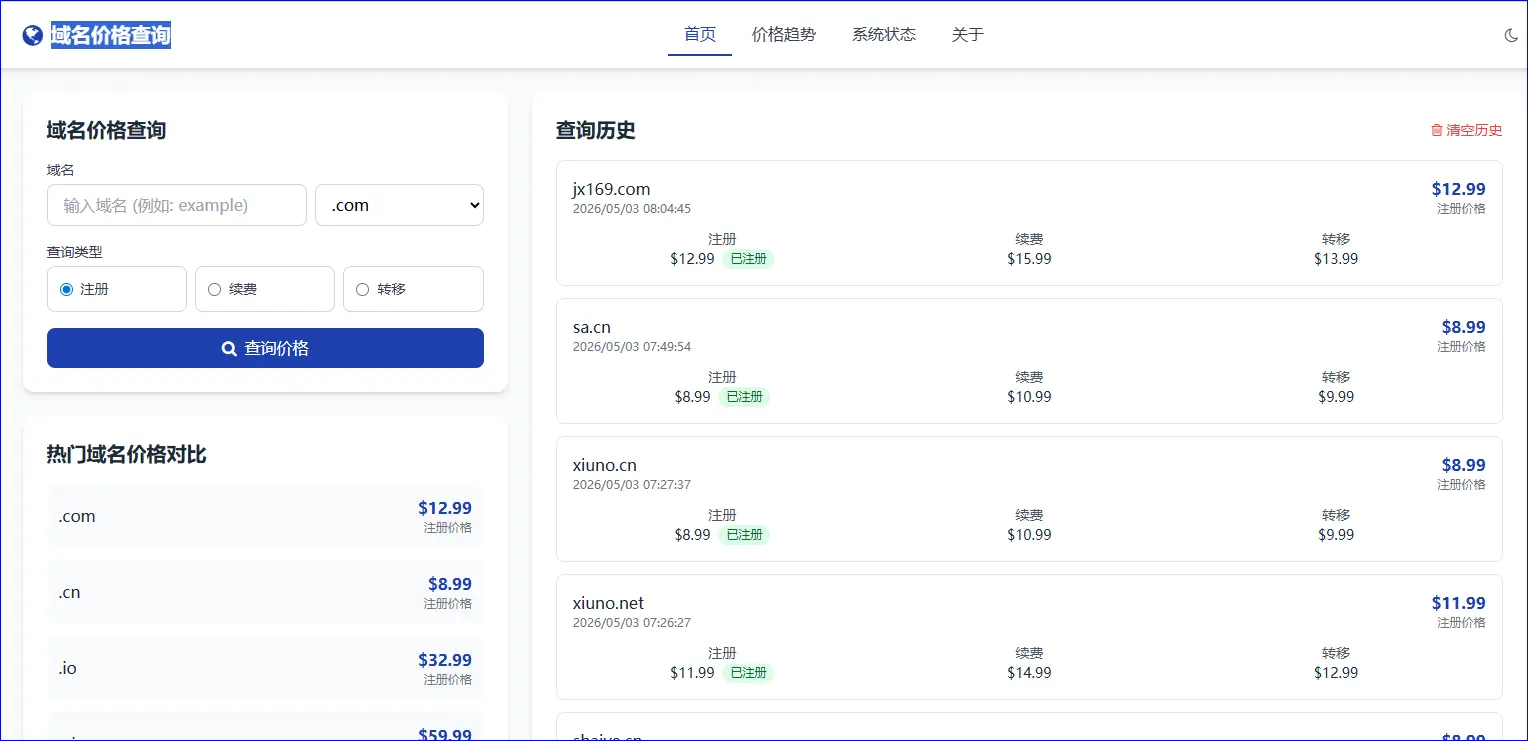Focus the domain name input field
This screenshot has width=1528, height=741.
pyautogui.click(x=177, y=205)
